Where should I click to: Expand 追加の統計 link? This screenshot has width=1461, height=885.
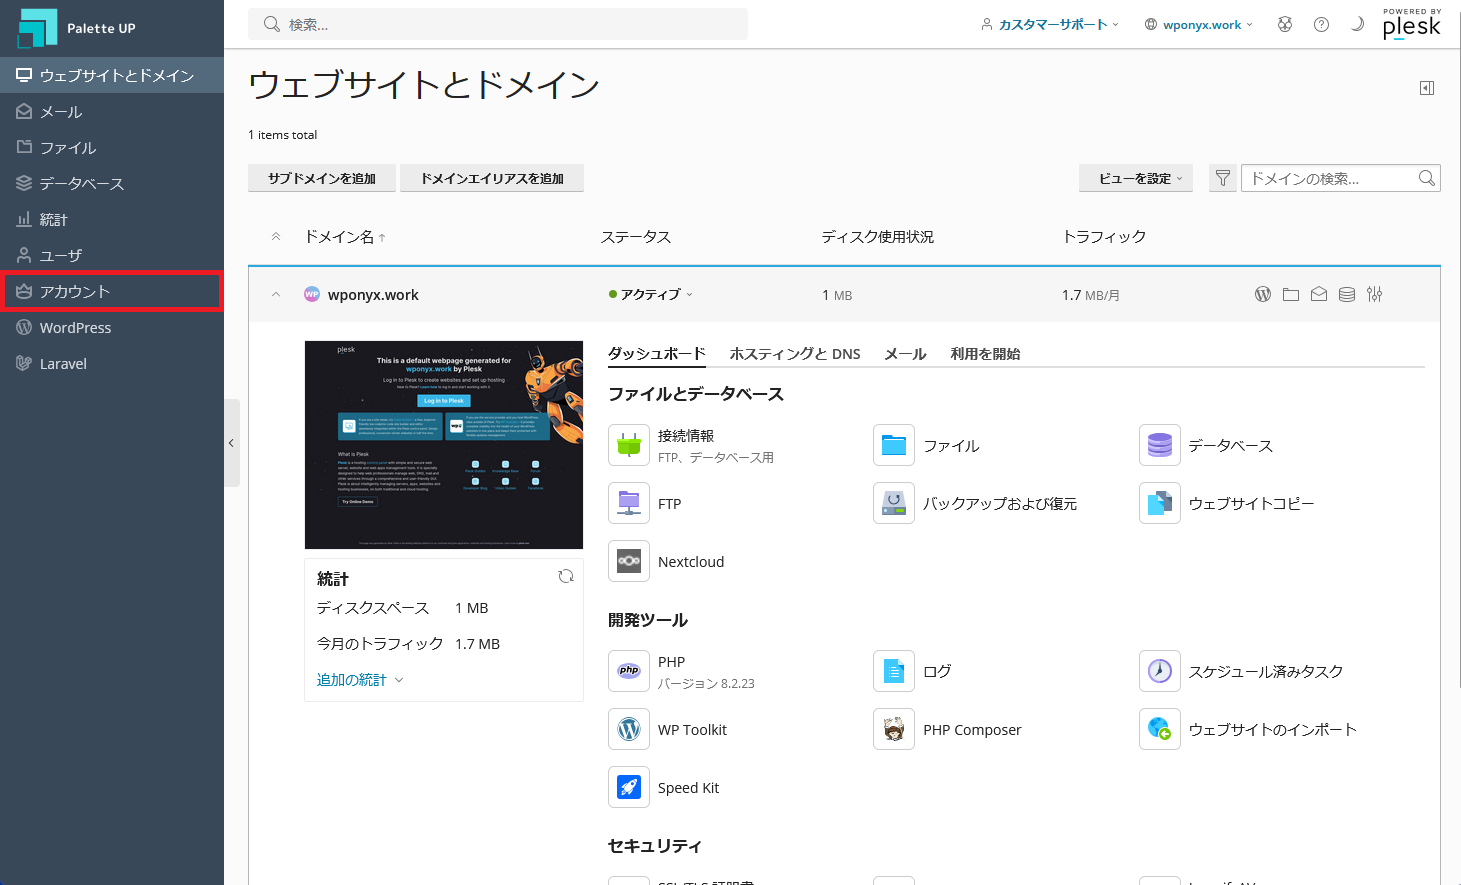click(x=360, y=679)
